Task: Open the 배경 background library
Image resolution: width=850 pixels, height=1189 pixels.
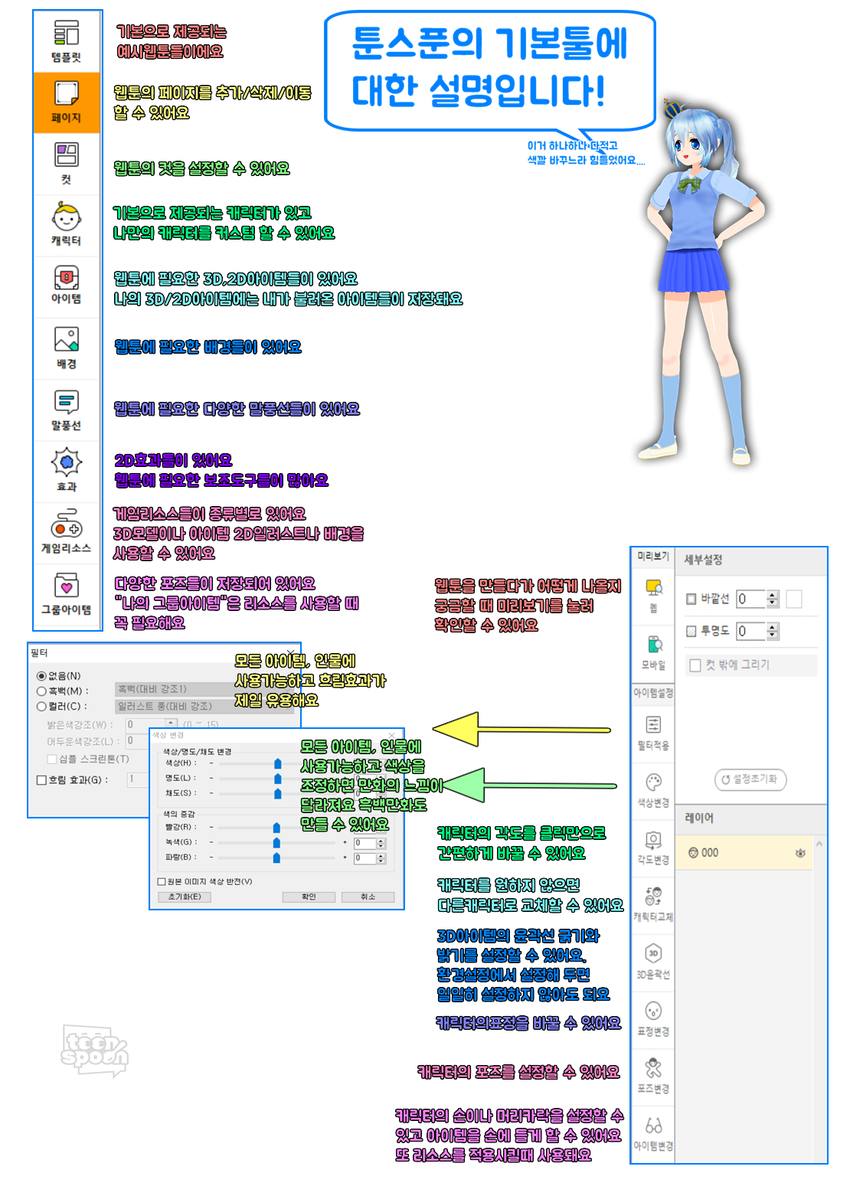Action: click(x=67, y=348)
